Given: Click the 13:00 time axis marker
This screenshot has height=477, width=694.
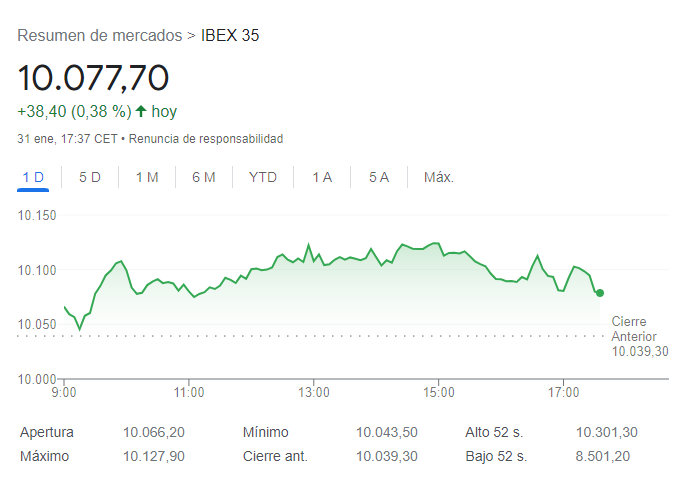Looking at the screenshot, I should tap(314, 392).
